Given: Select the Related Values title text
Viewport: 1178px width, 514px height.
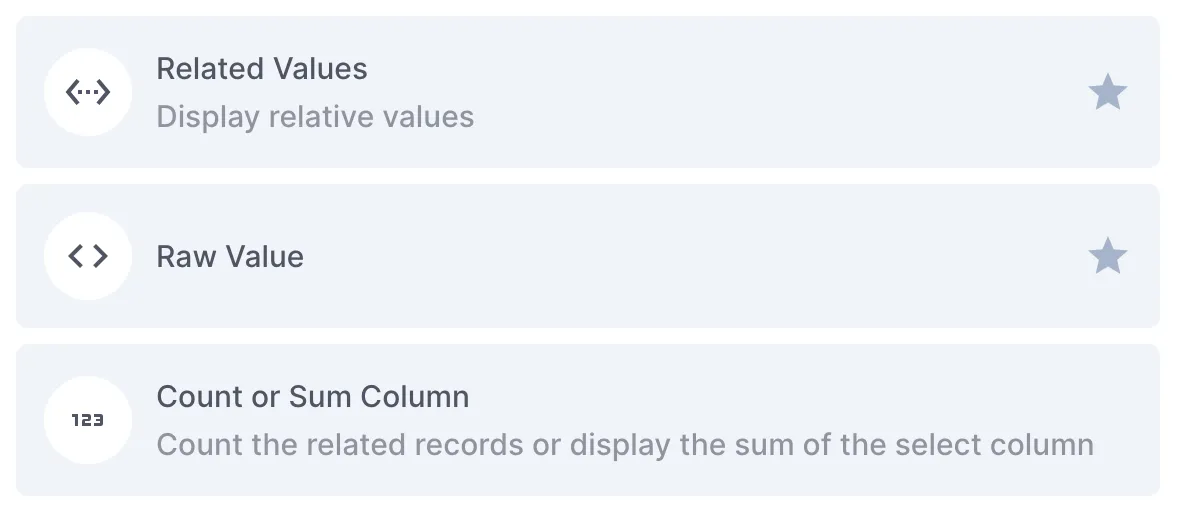Looking at the screenshot, I should [x=262, y=69].
